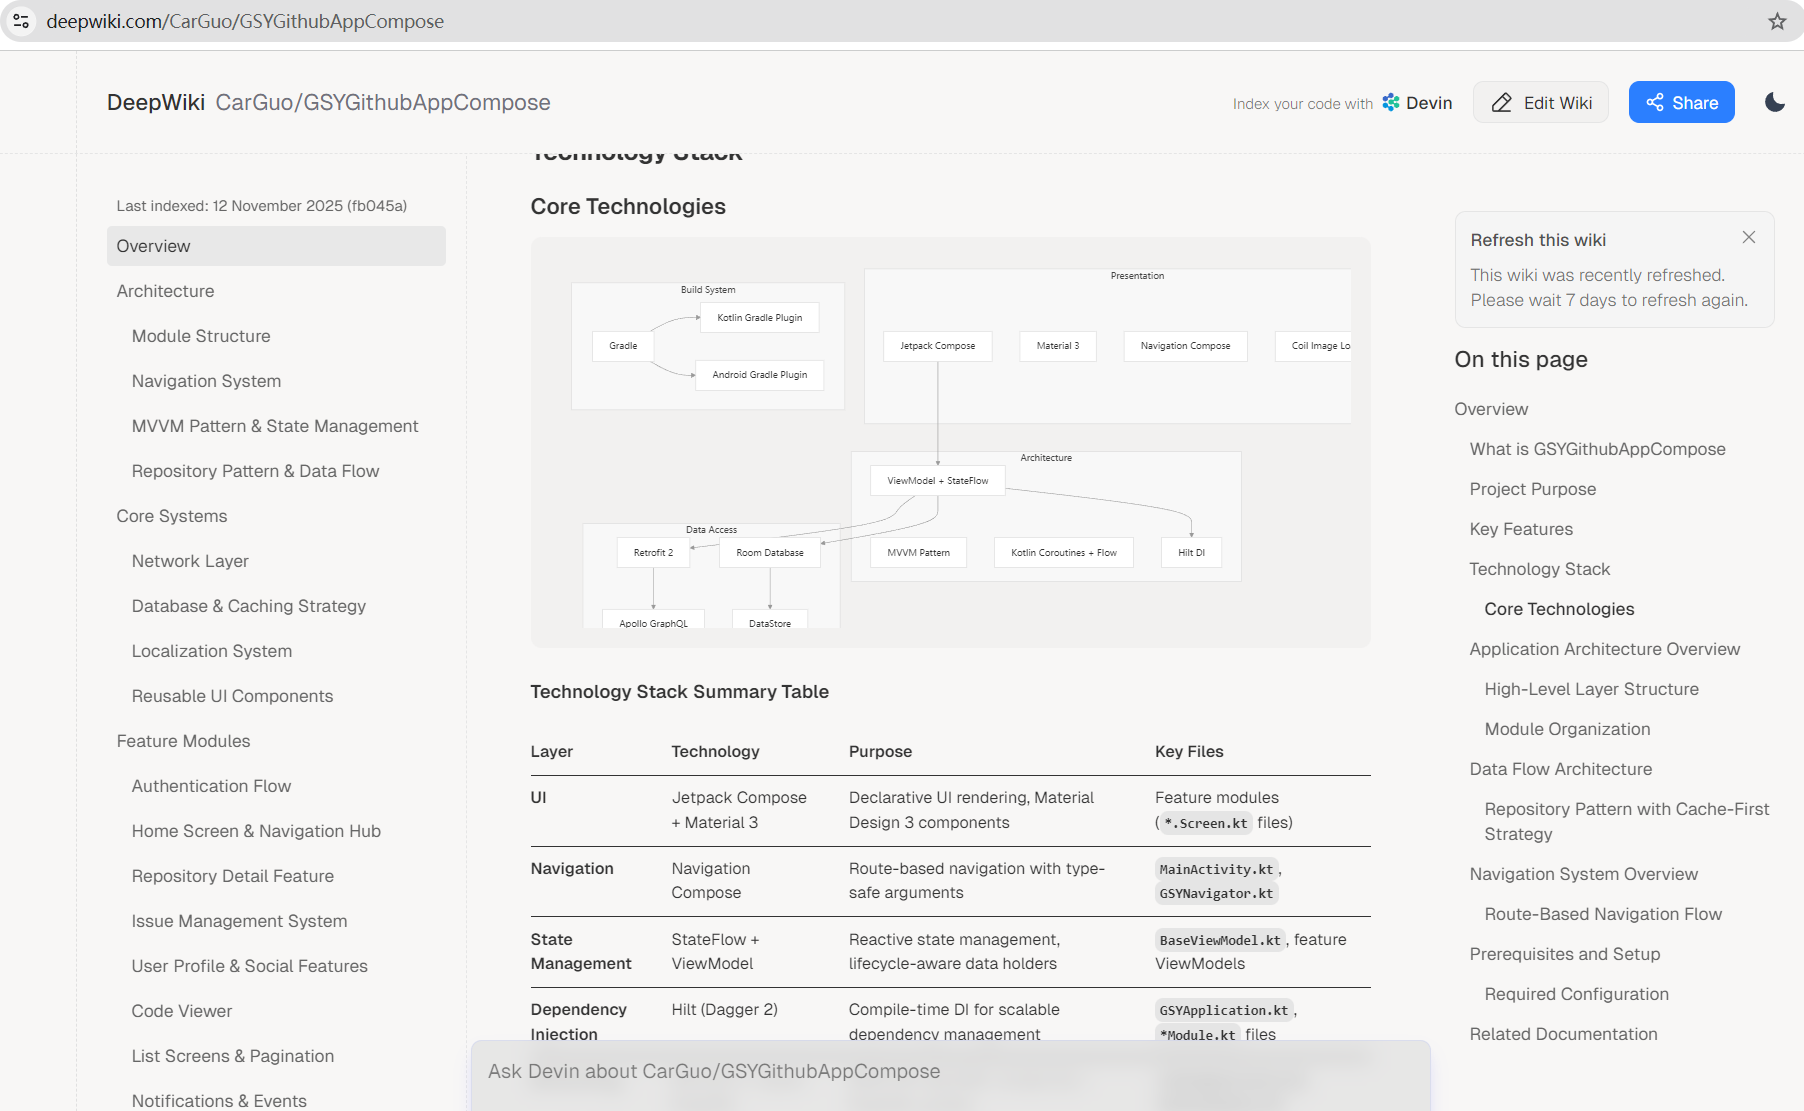
Task: Select Overview in the sidebar
Action: click(x=276, y=246)
